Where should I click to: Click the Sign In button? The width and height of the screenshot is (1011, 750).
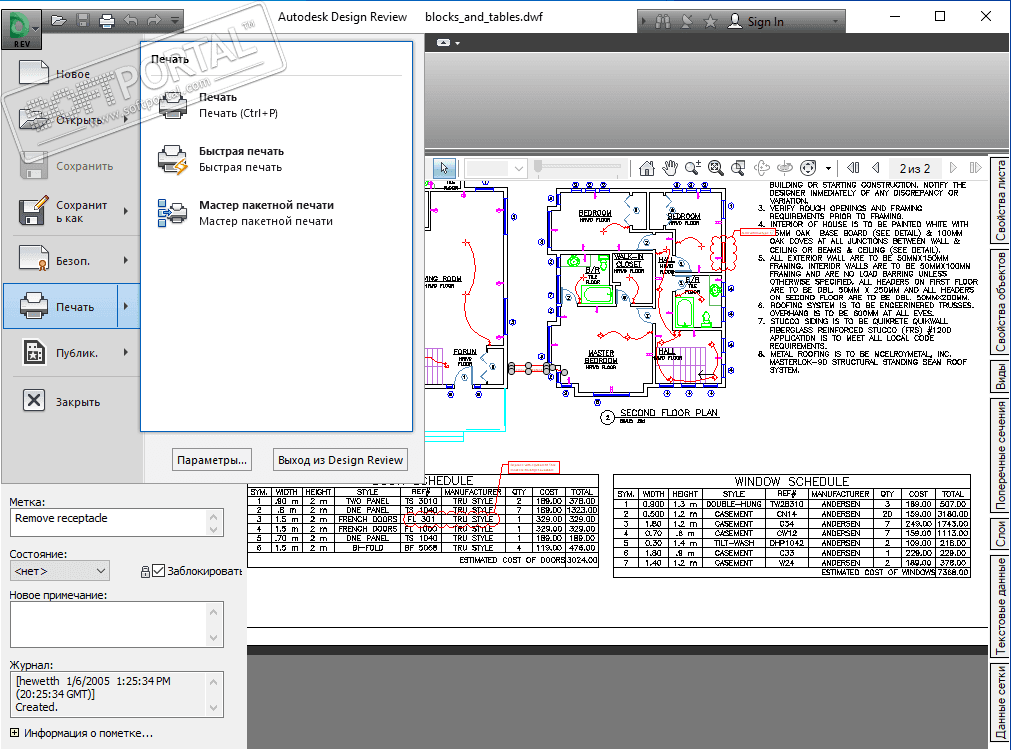click(756, 22)
